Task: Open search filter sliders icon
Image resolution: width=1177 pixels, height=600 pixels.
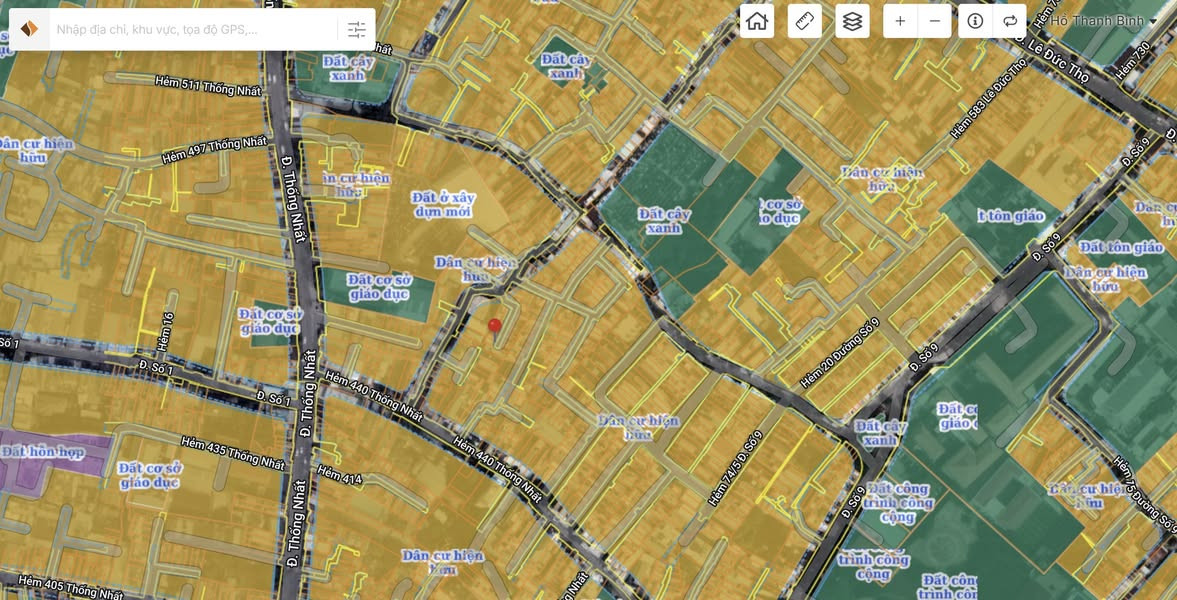Action: (357, 30)
